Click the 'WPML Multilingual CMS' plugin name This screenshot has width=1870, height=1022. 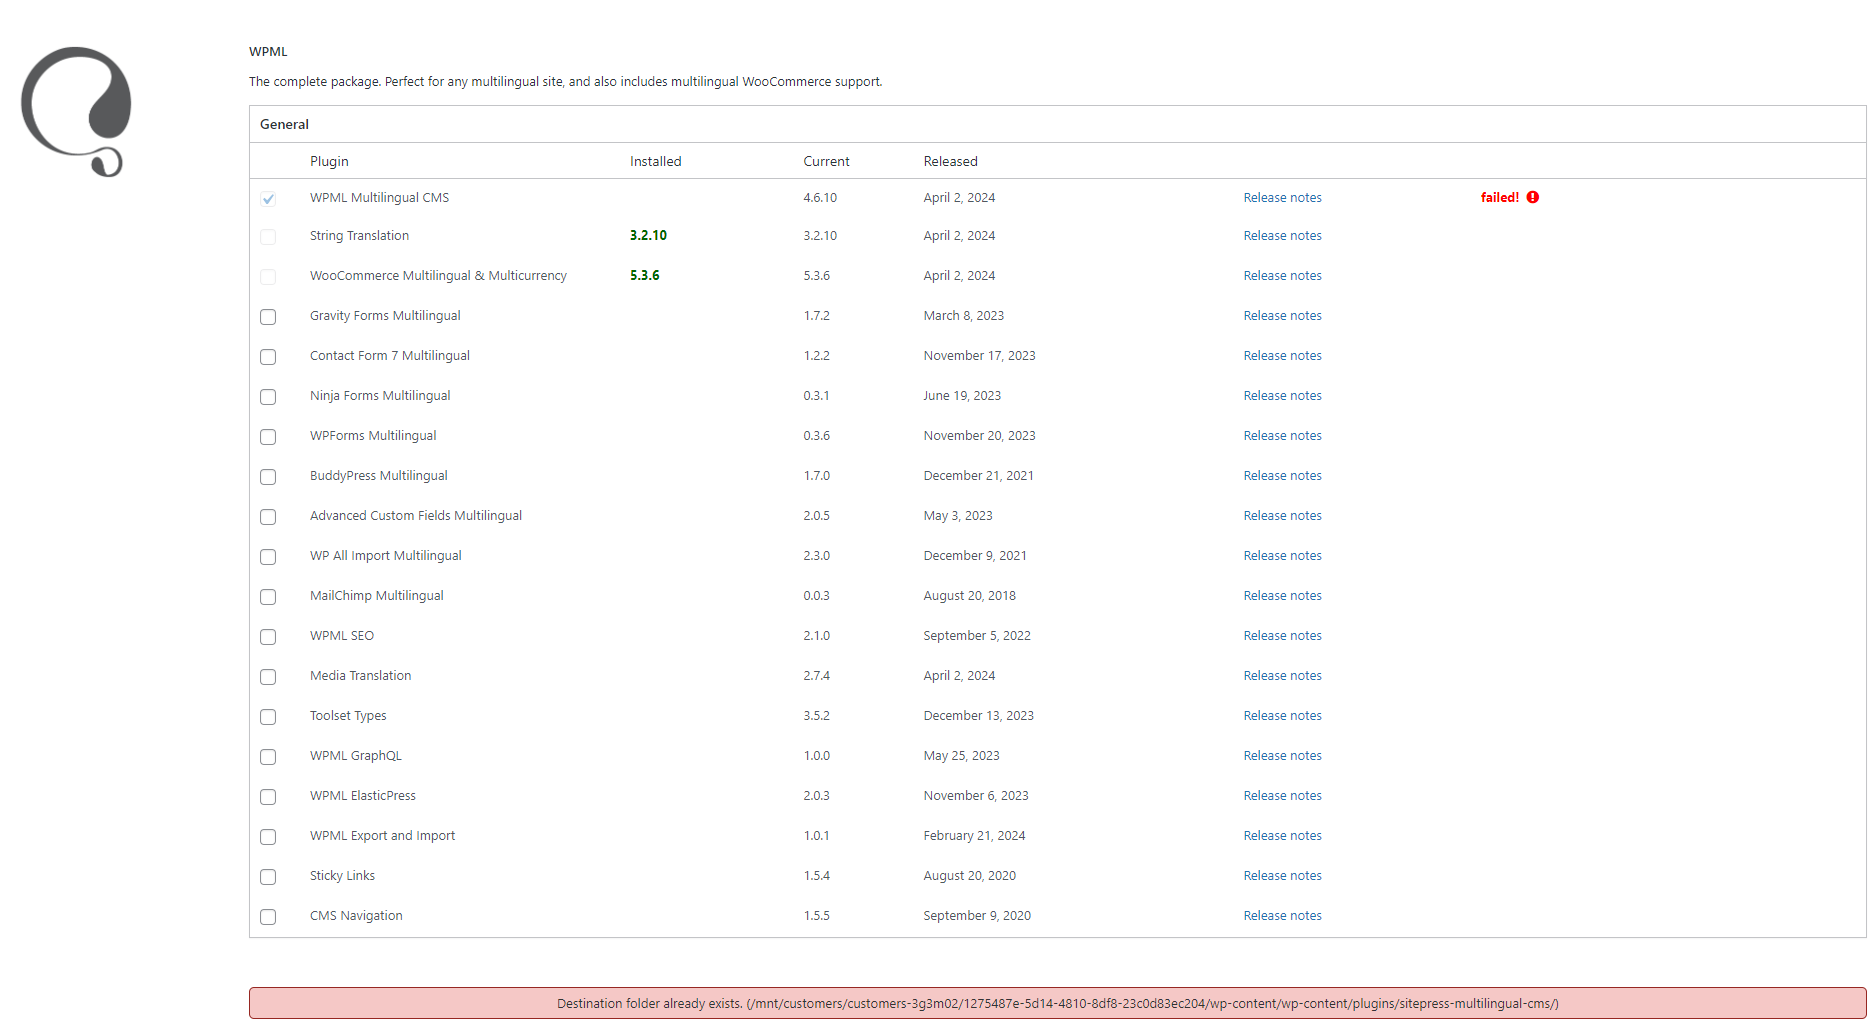click(x=379, y=198)
